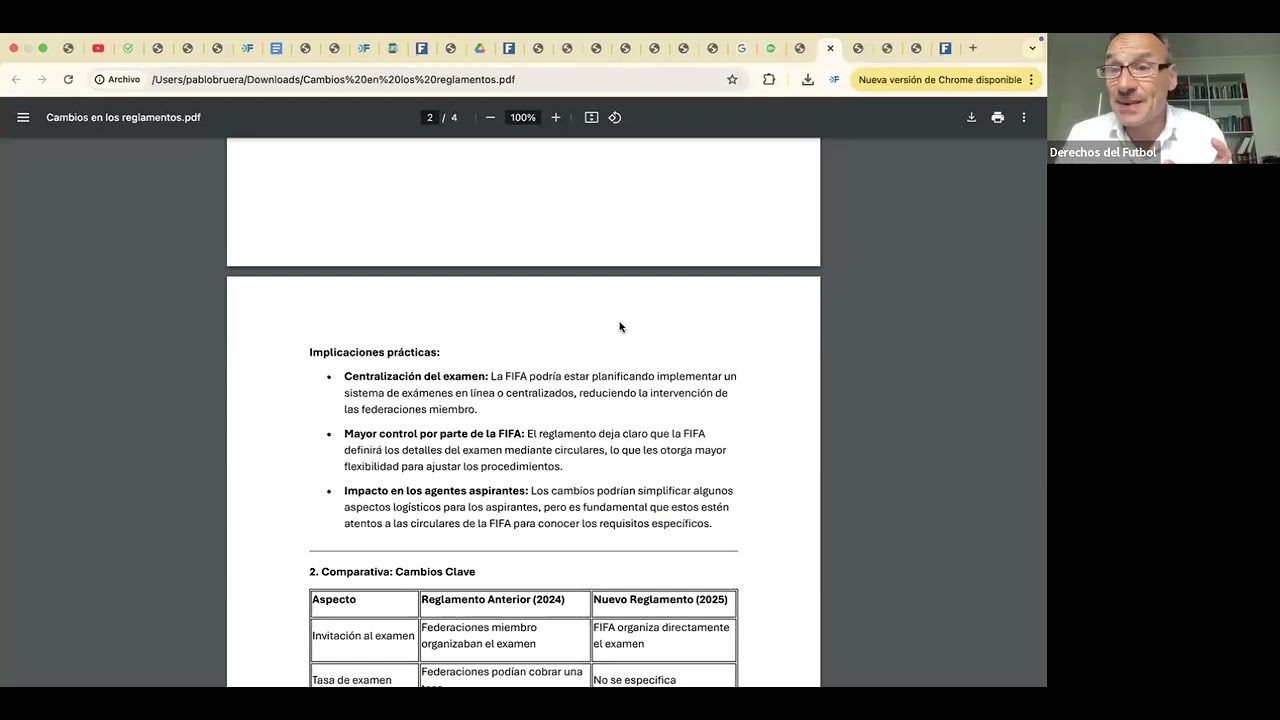Click the Aspecto table header cell
The image size is (1280, 720).
coord(364,604)
